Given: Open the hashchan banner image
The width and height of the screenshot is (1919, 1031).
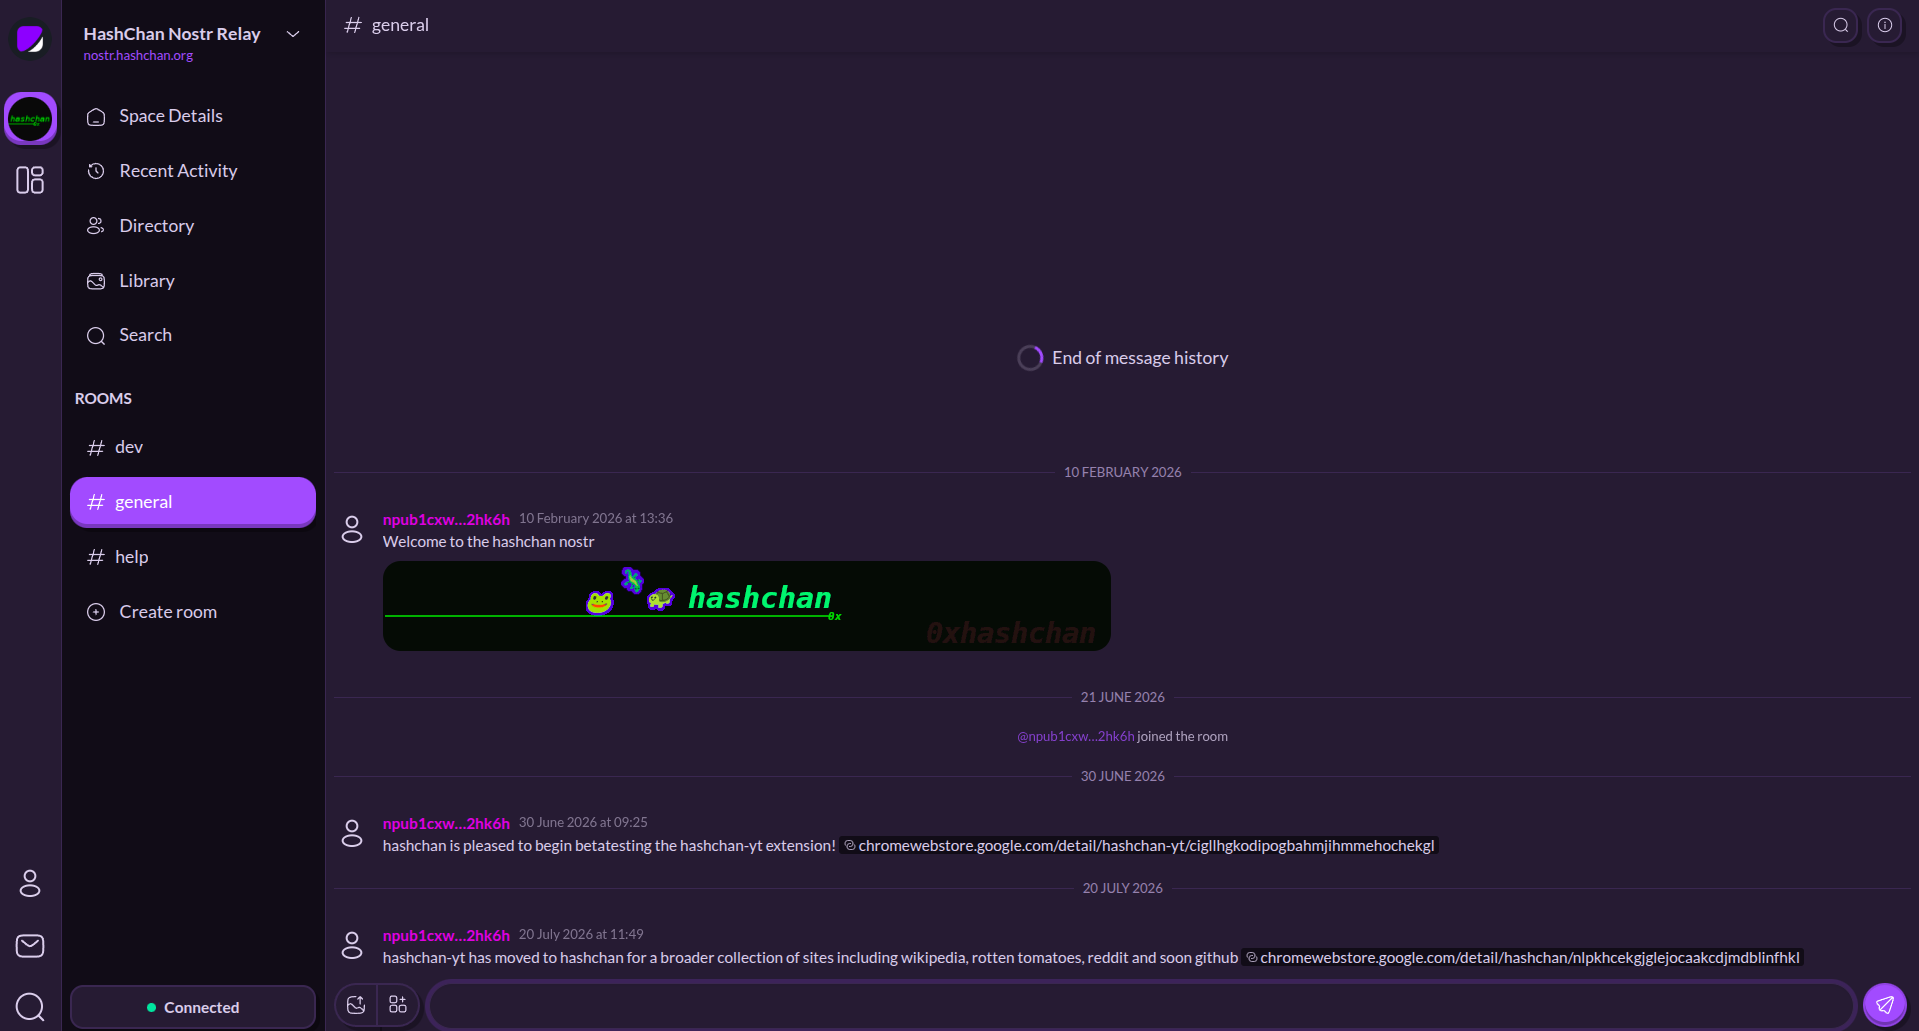Looking at the screenshot, I should click(747, 606).
